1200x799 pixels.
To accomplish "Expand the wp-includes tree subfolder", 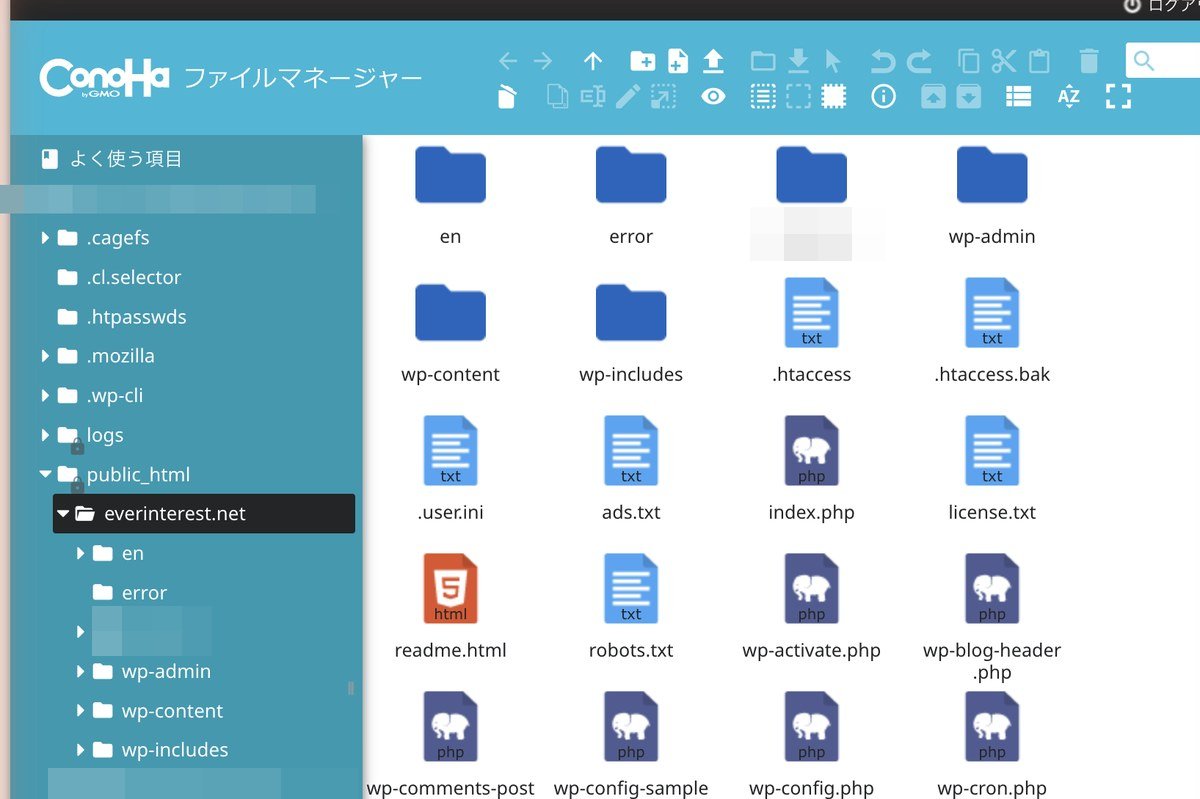I will (81, 750).
